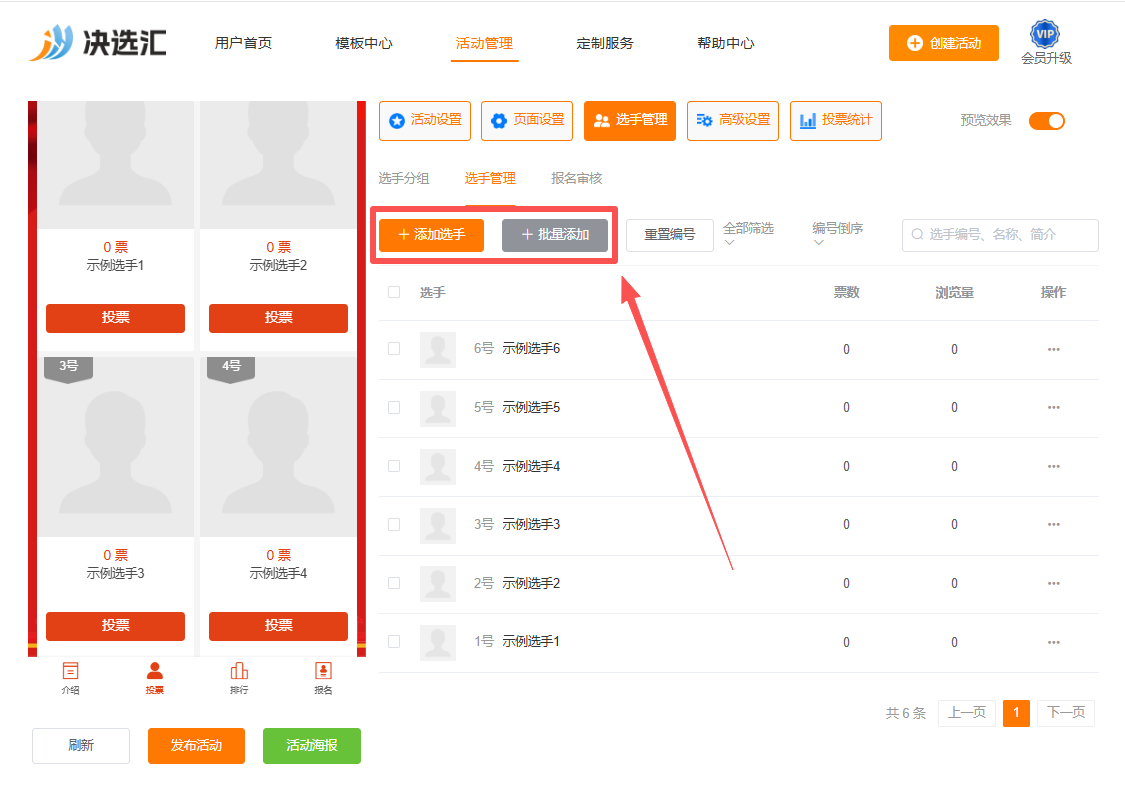This screenshot has height=789, width=1125.
Task: Click the 浏览量 column header
Action: pyautogui.click(x=954, y=293)
